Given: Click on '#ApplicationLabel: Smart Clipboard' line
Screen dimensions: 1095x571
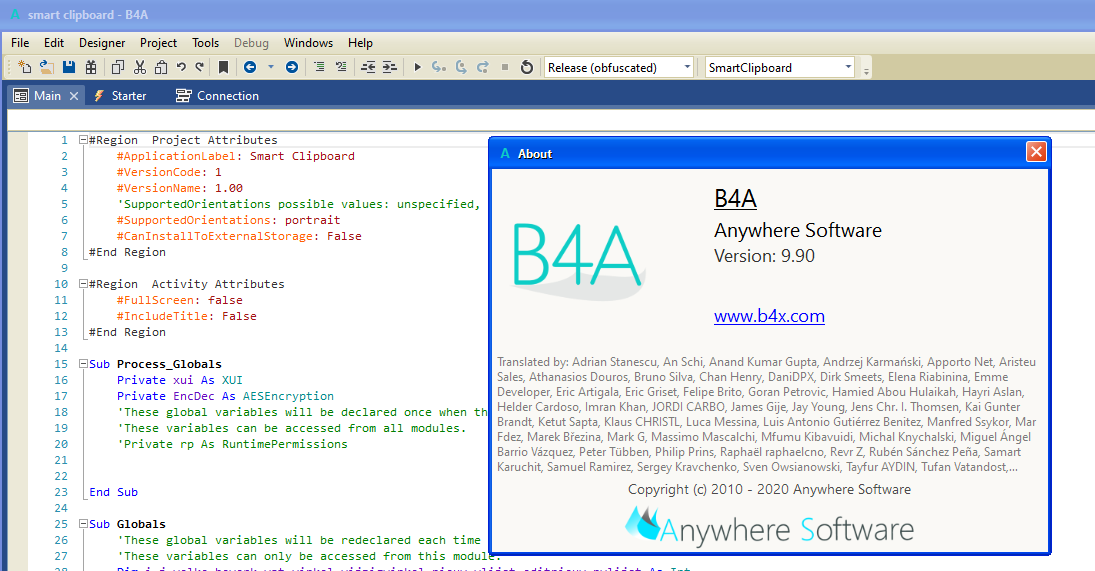Looking at the screenshot, I should [235, 156].
